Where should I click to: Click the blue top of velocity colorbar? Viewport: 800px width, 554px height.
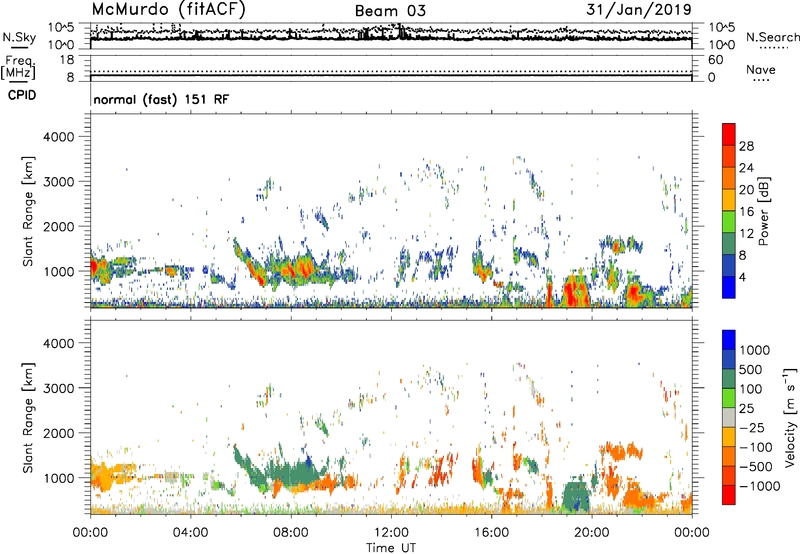729,339
